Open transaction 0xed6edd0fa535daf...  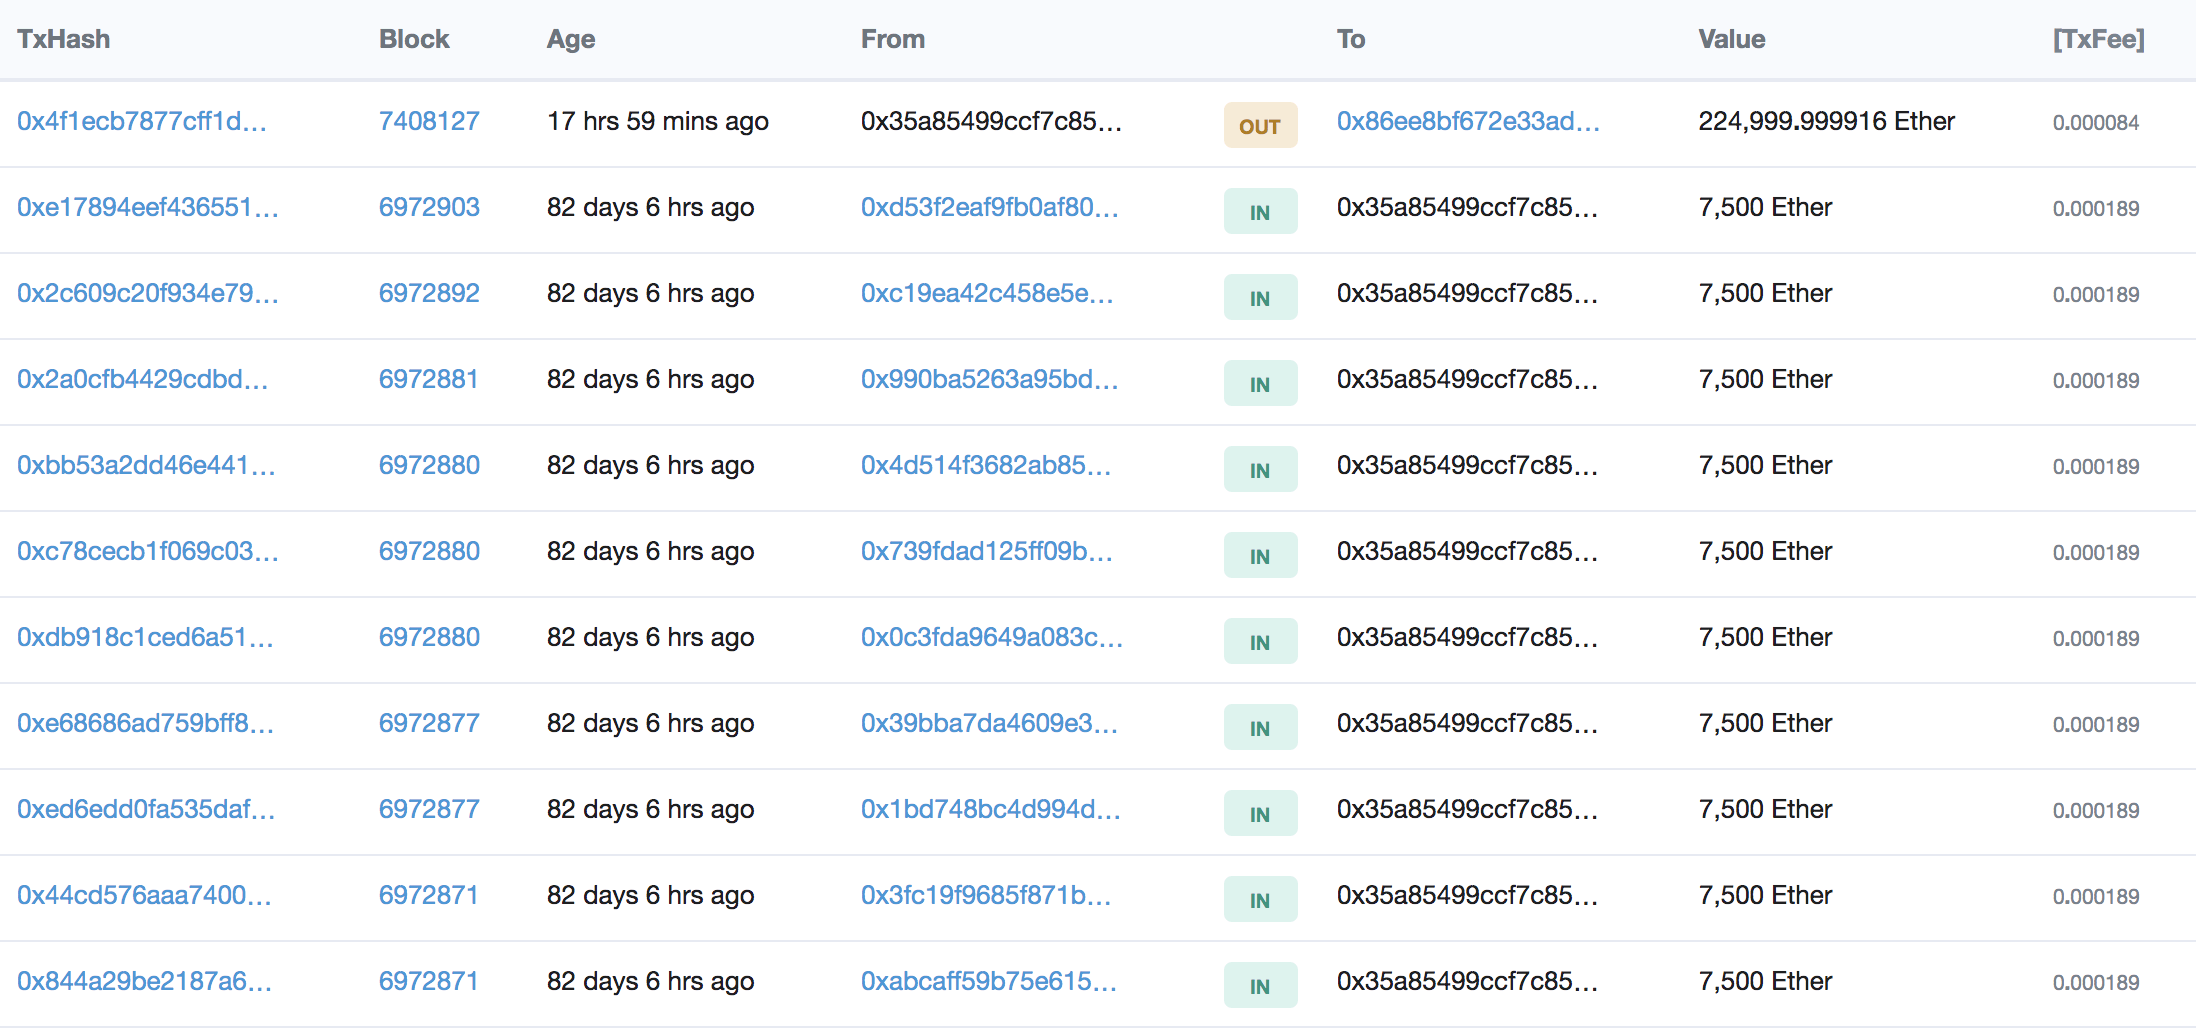click(147, 809)
